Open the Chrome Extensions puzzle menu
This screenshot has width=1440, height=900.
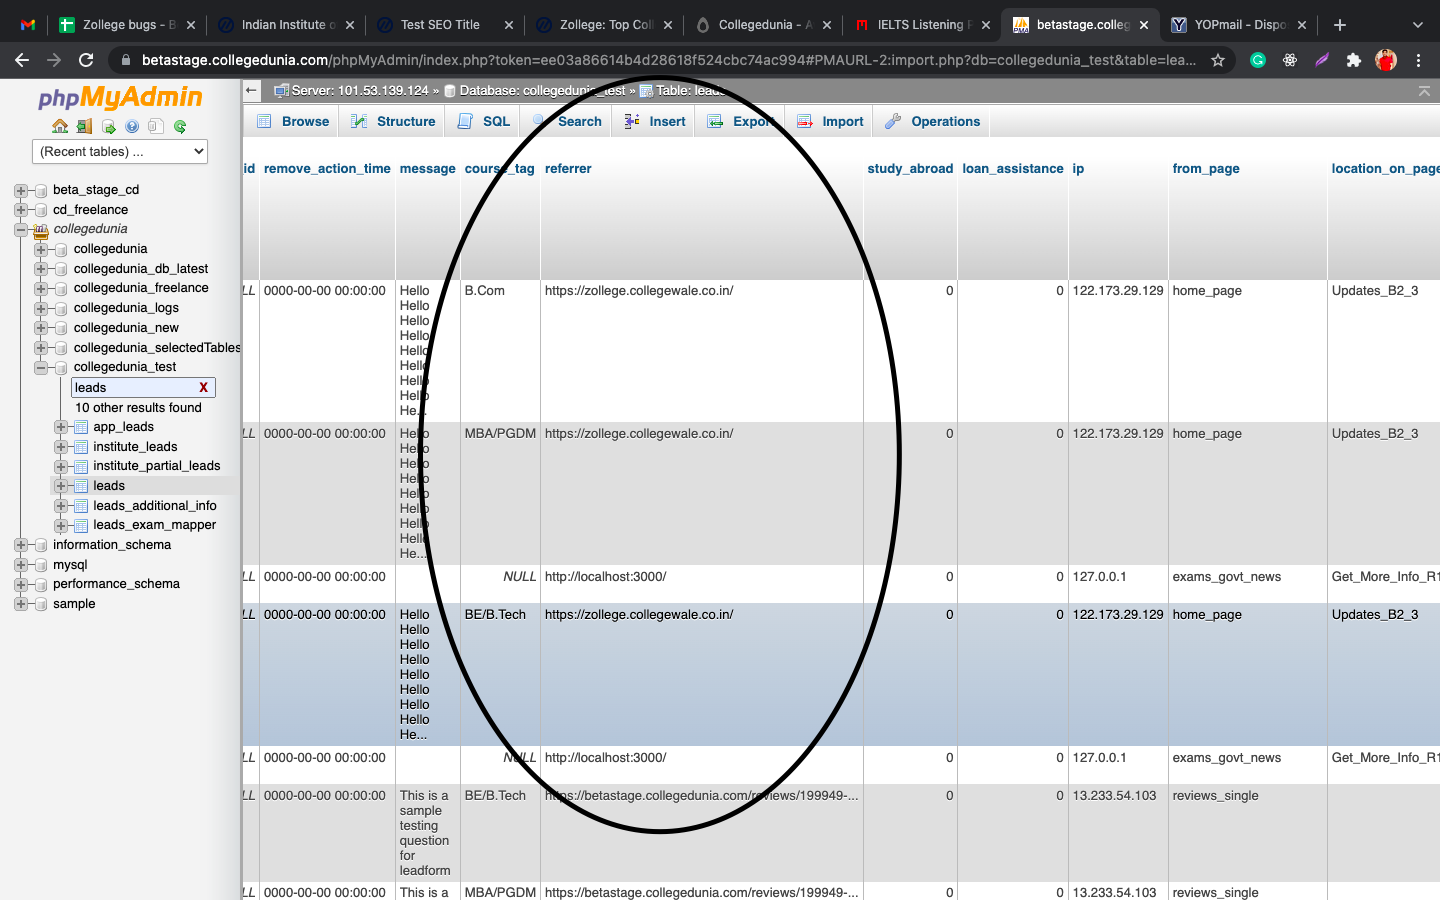tap(1354, 60)
